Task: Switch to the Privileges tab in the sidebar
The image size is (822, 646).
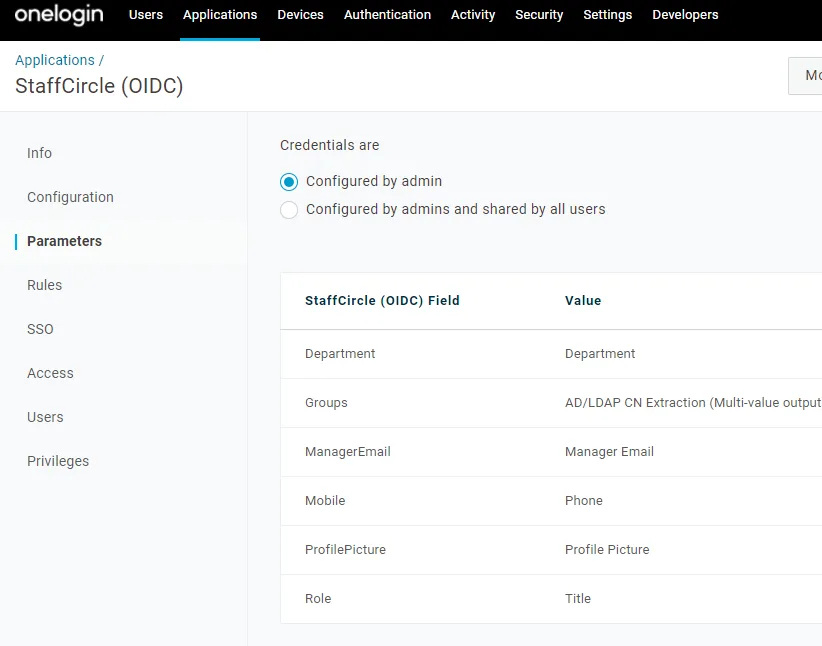Action: (x=58, y=461)
